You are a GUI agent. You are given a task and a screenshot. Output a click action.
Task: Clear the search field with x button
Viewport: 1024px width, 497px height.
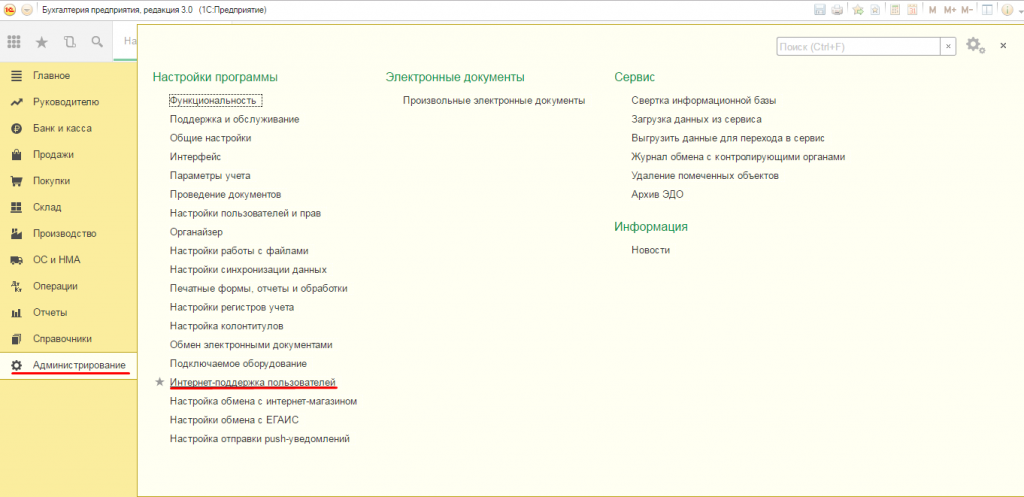click(x=947, y=46)
